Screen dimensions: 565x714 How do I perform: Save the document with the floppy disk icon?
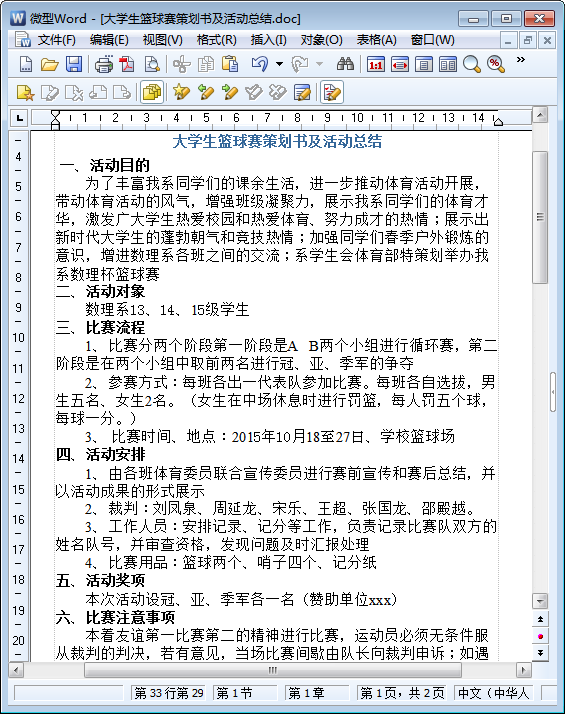coord(74,64)
